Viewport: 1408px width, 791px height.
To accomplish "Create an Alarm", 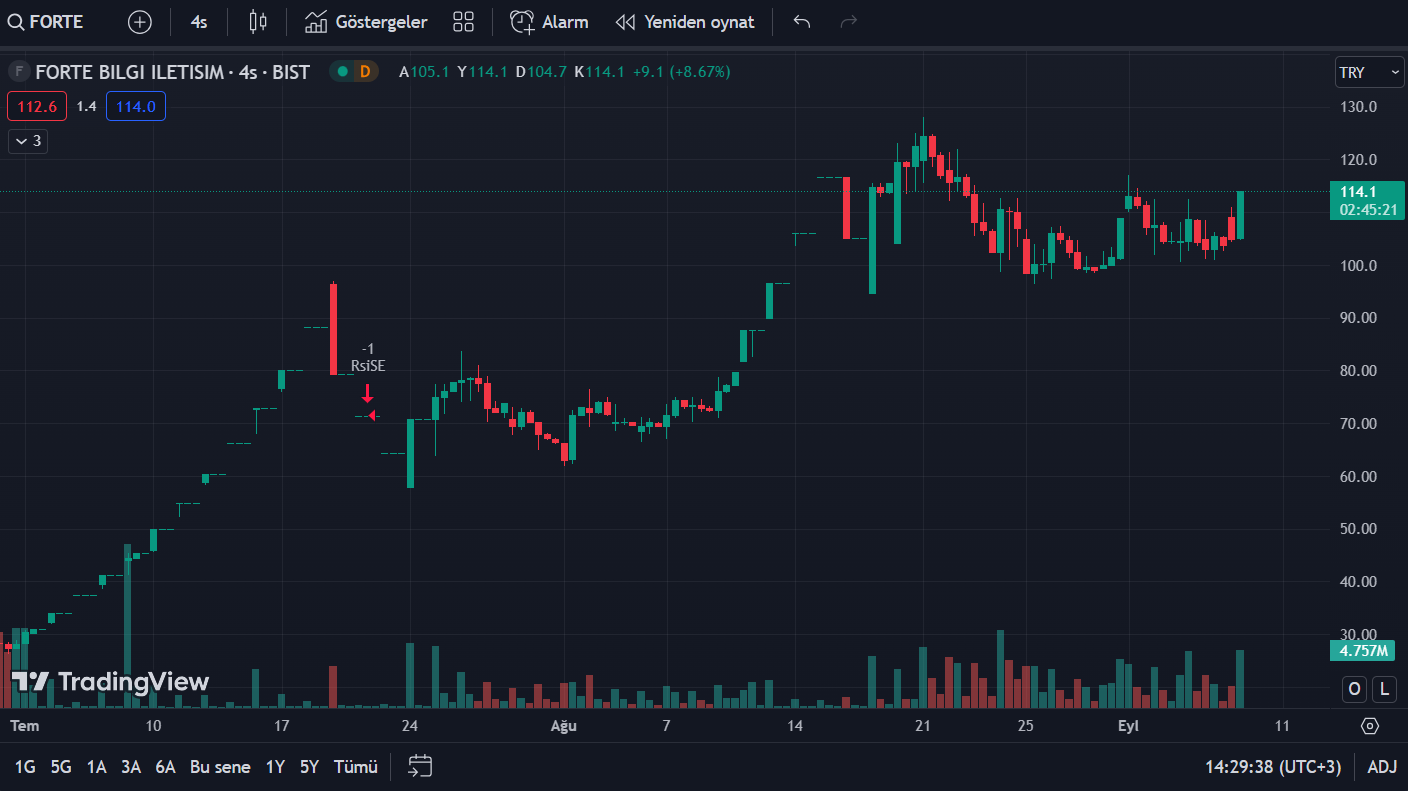I will (549, 22).
